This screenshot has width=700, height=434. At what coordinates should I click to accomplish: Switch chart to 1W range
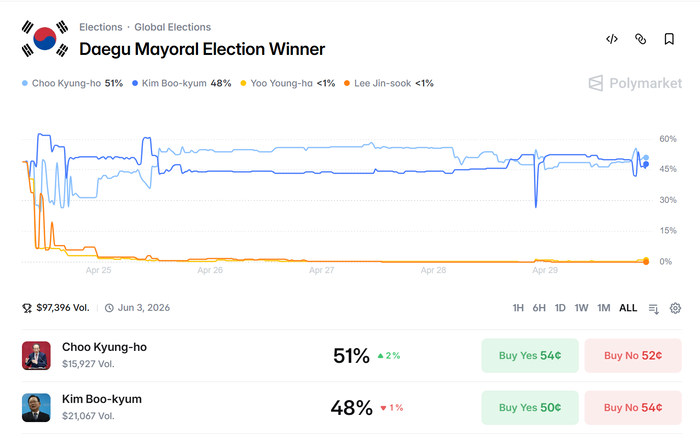pyautogui.click(x=581, y=308)
